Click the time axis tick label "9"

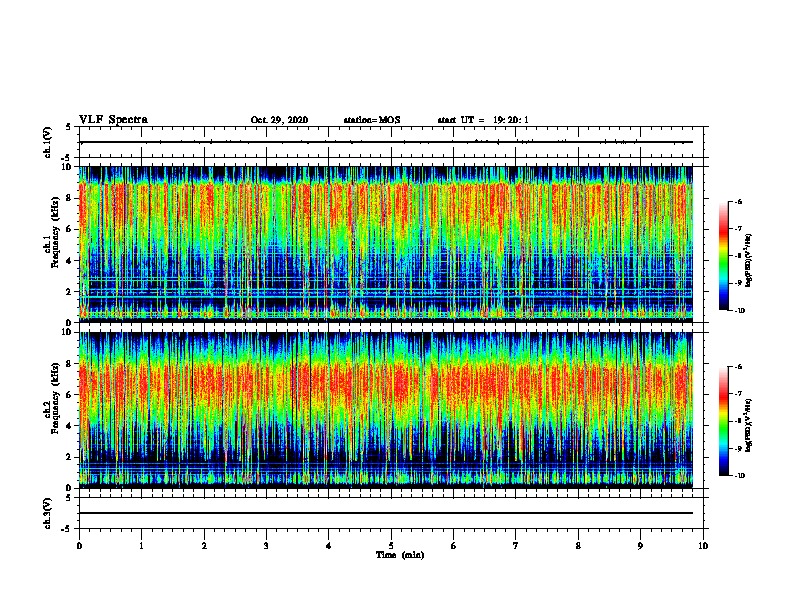640,546
